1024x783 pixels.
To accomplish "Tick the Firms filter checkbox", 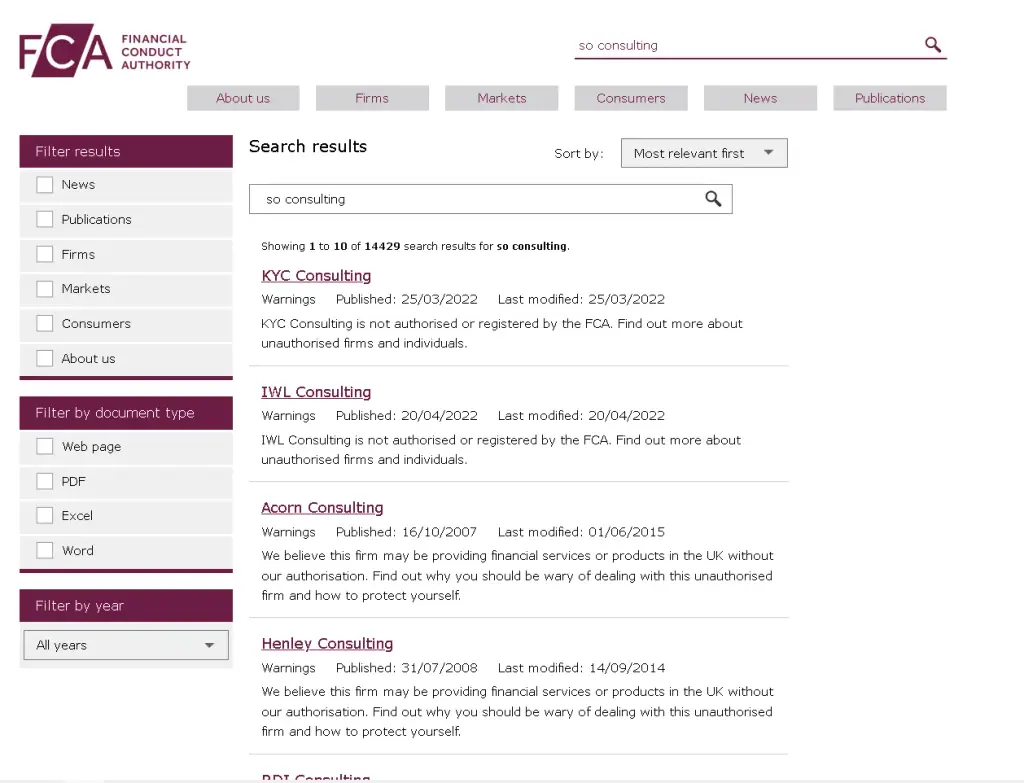I will pyautogui.click(x=44, y=254).
